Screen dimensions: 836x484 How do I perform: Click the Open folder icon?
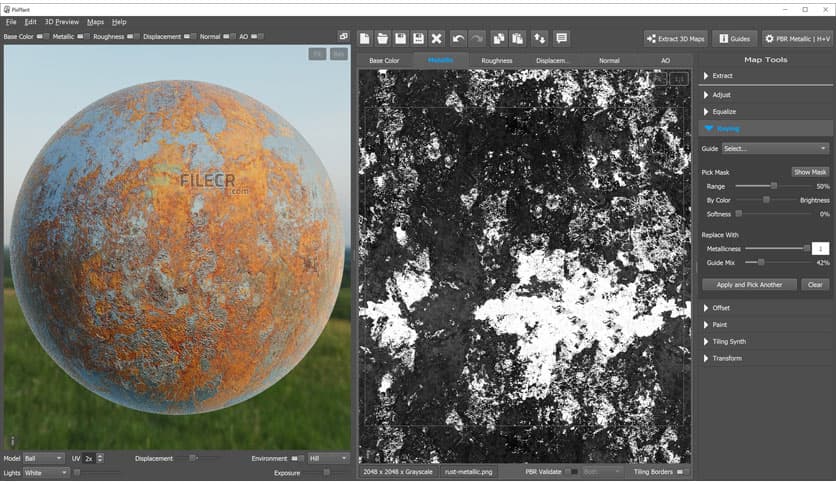tap(383, 38)
